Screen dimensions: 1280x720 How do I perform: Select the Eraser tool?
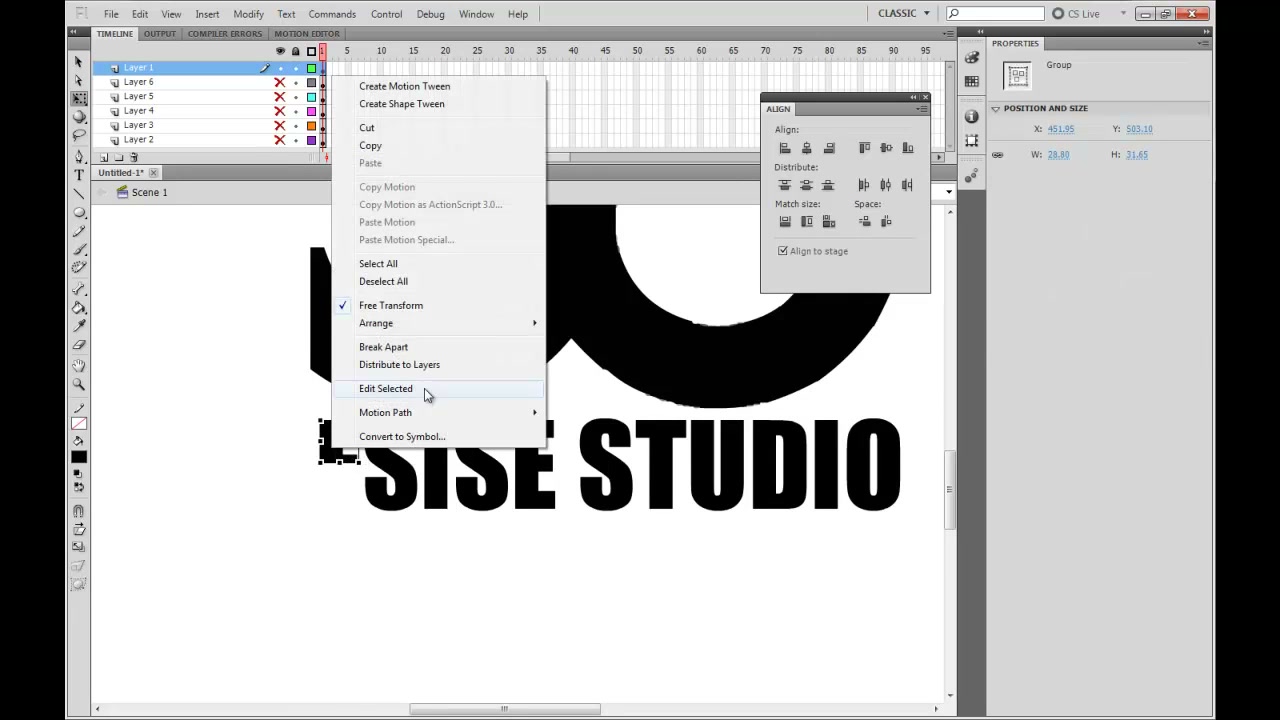point(79,345)
